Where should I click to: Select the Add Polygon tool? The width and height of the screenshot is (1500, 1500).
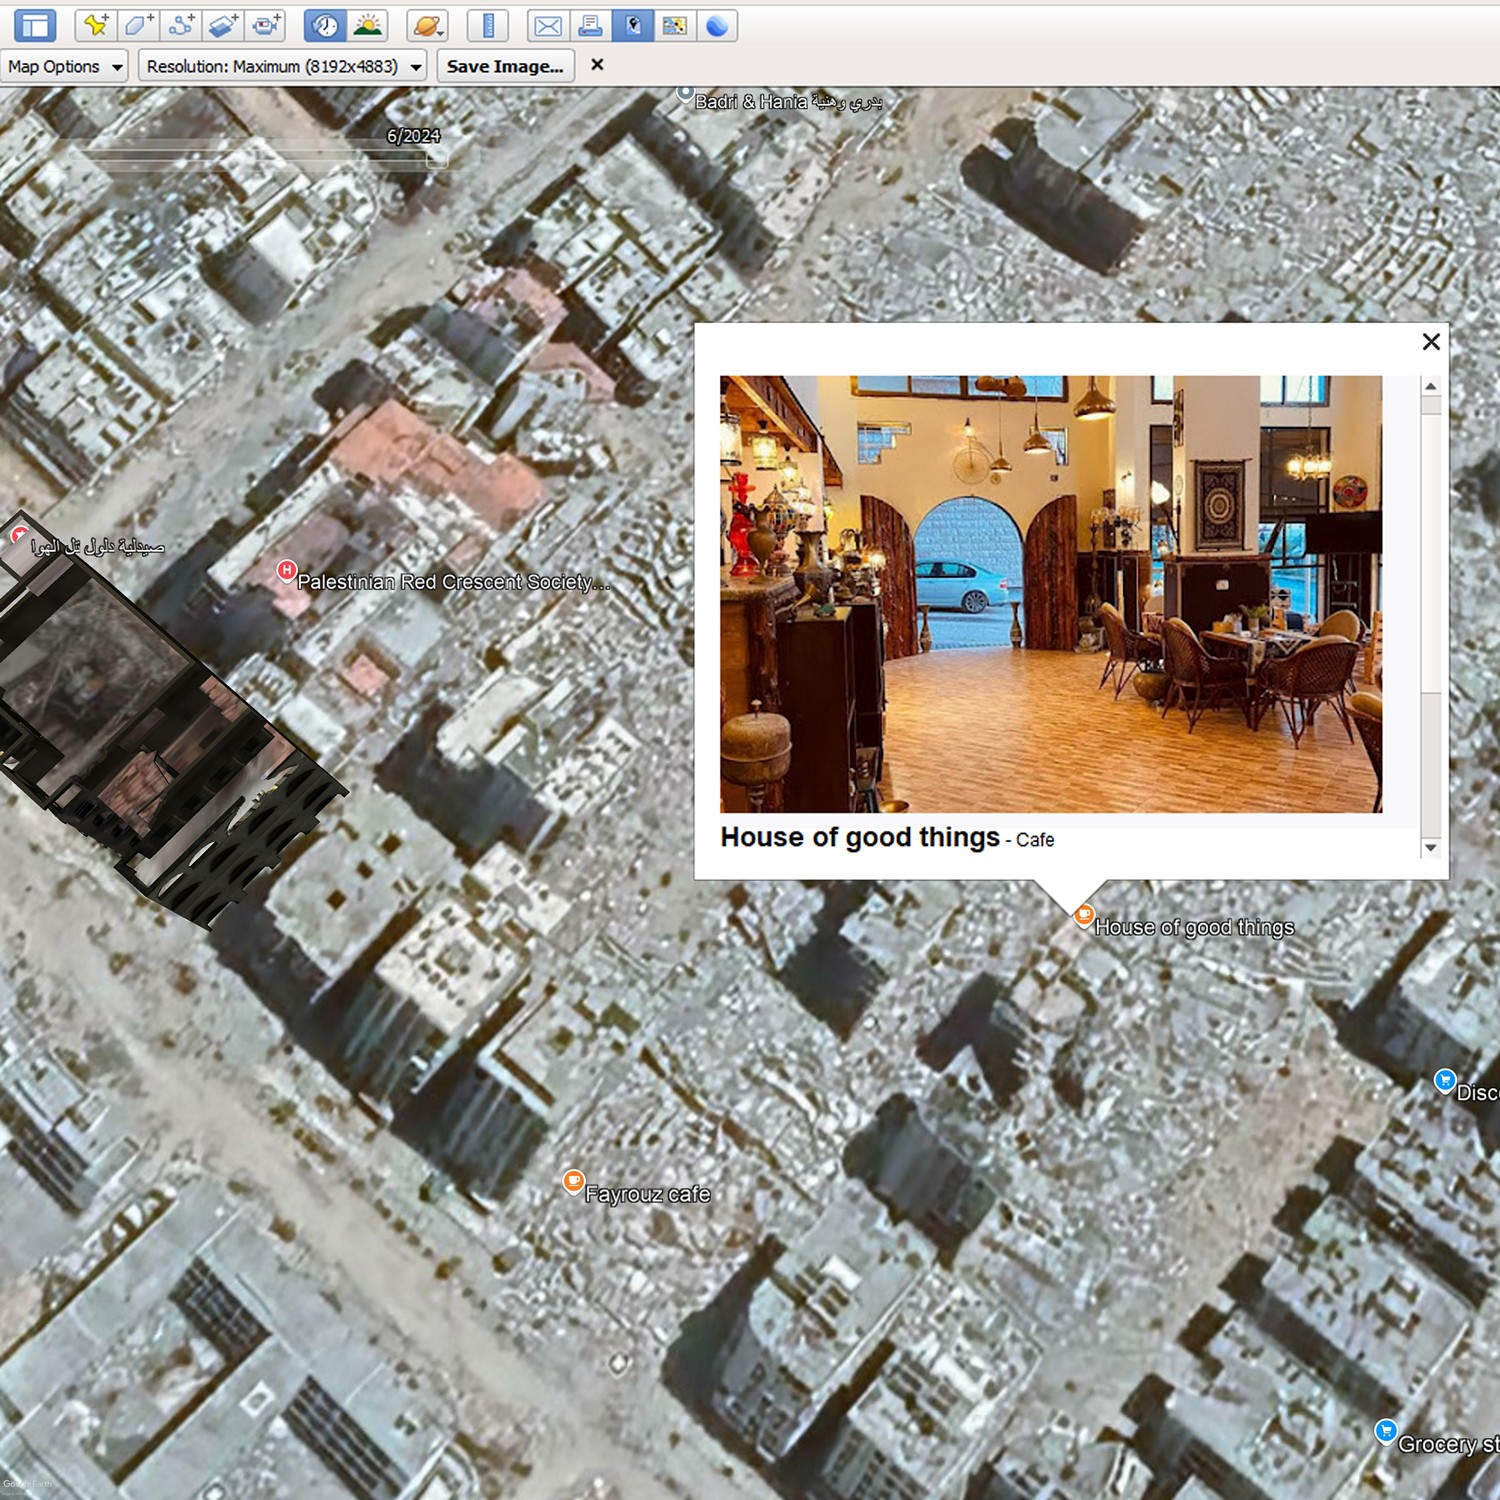click(138, 25)
